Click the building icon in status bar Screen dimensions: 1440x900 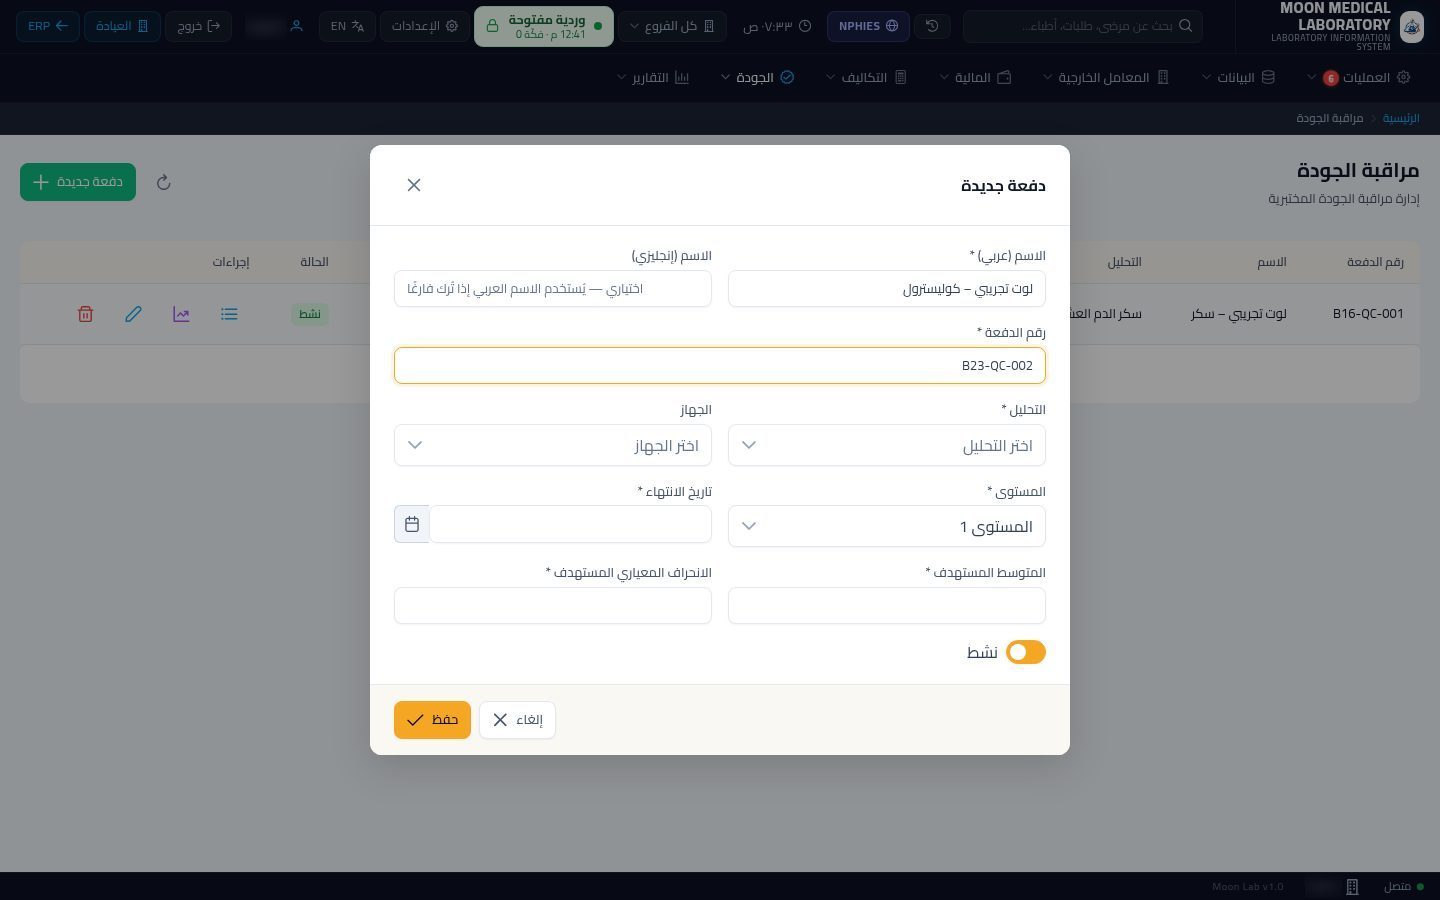[1352, 886]
